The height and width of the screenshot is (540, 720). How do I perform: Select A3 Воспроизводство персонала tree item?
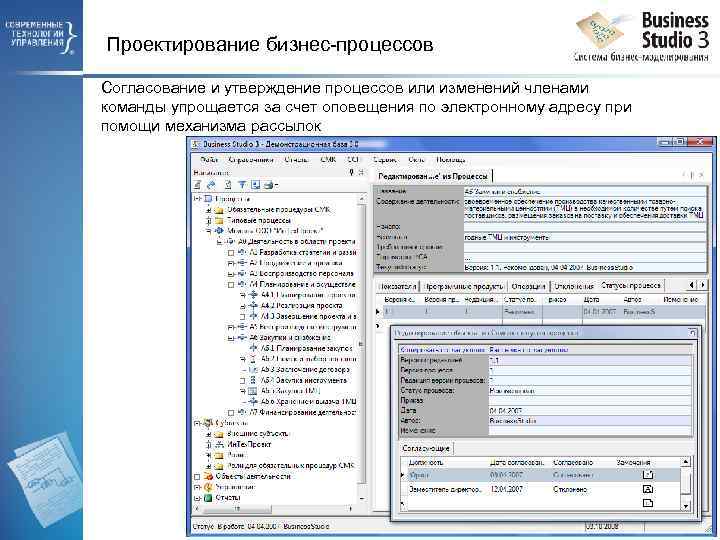(301, 274)
